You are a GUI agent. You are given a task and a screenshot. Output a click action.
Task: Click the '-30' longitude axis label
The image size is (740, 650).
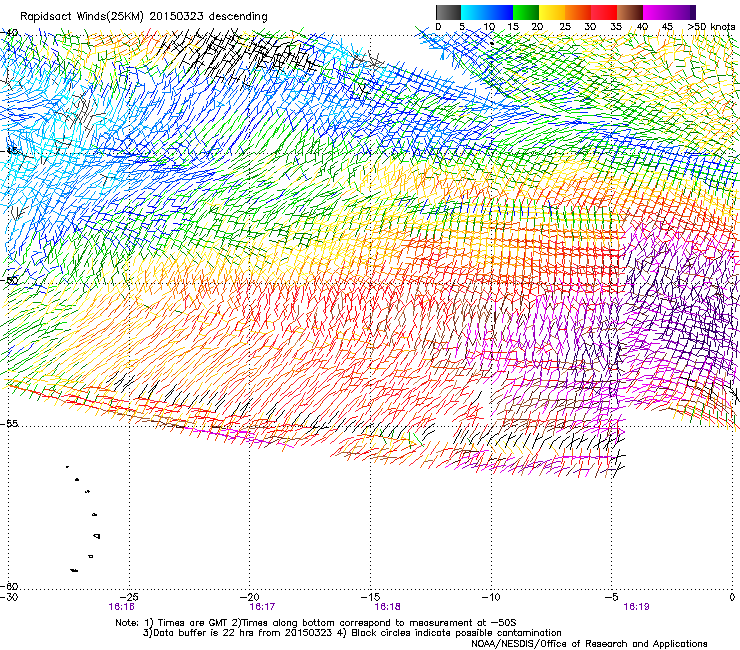point(8,597)
